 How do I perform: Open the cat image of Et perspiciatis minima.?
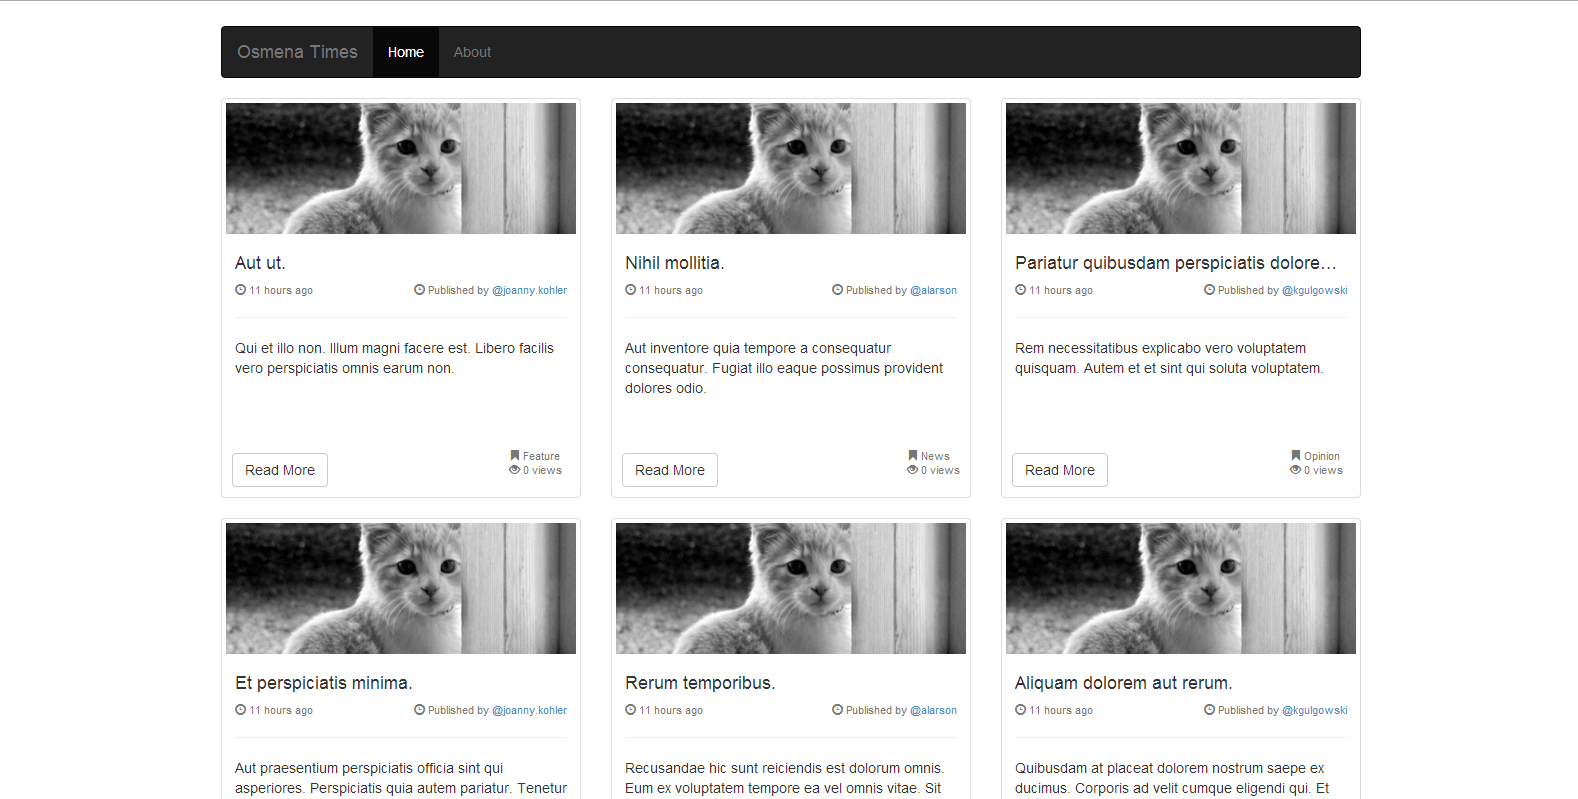401,588
